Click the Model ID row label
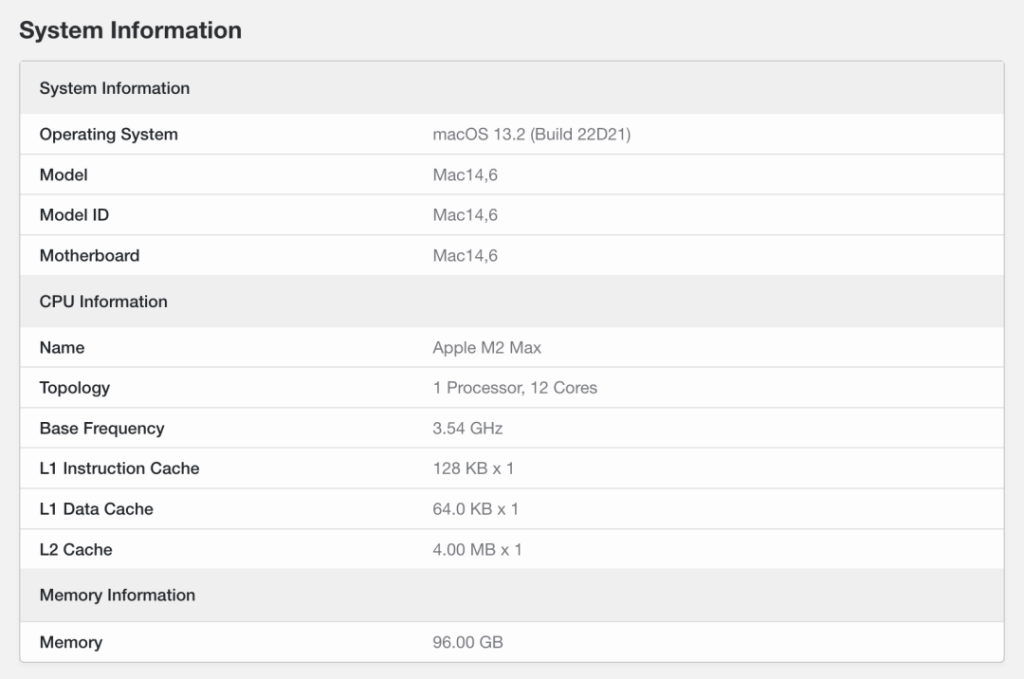 (74, 215)
